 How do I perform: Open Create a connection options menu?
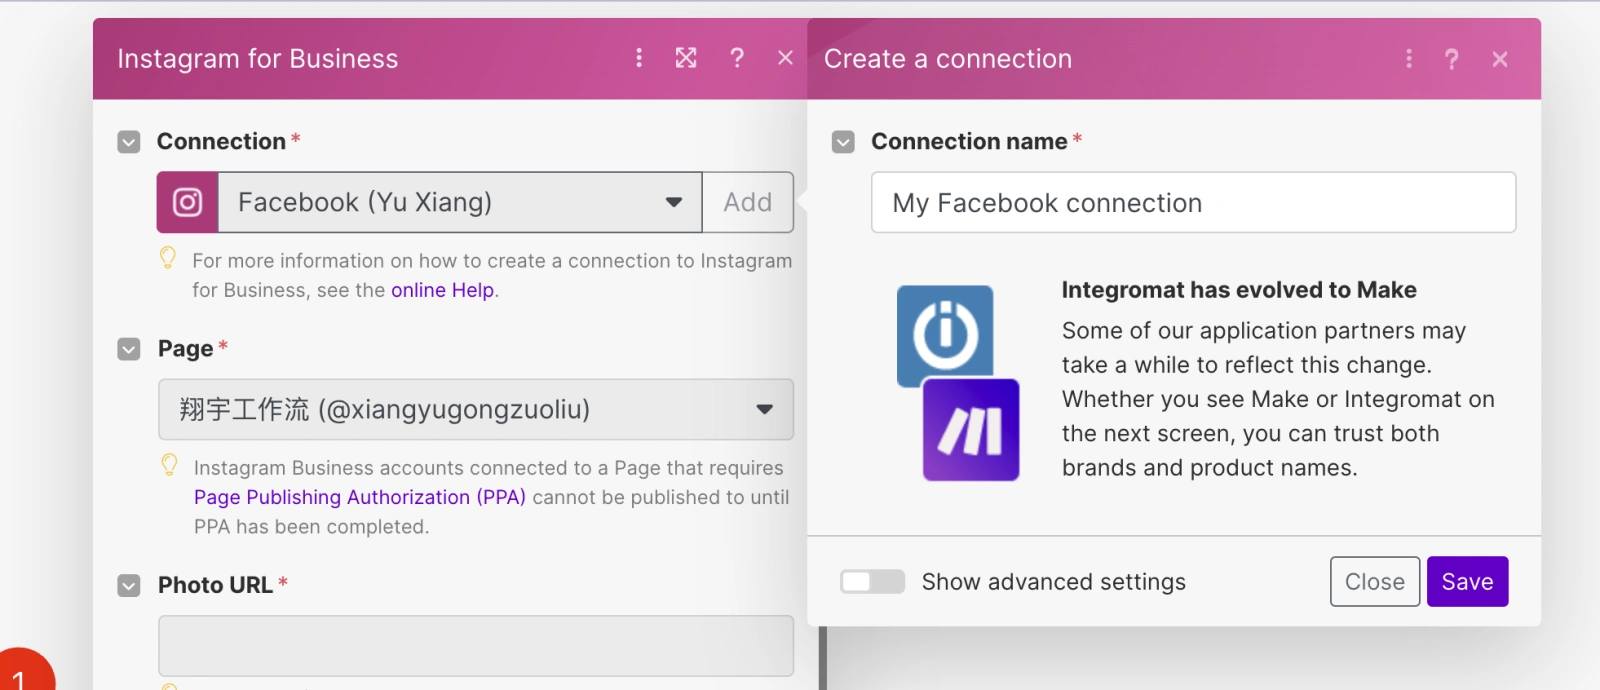pyautogui.click(x=1409, y=59)
